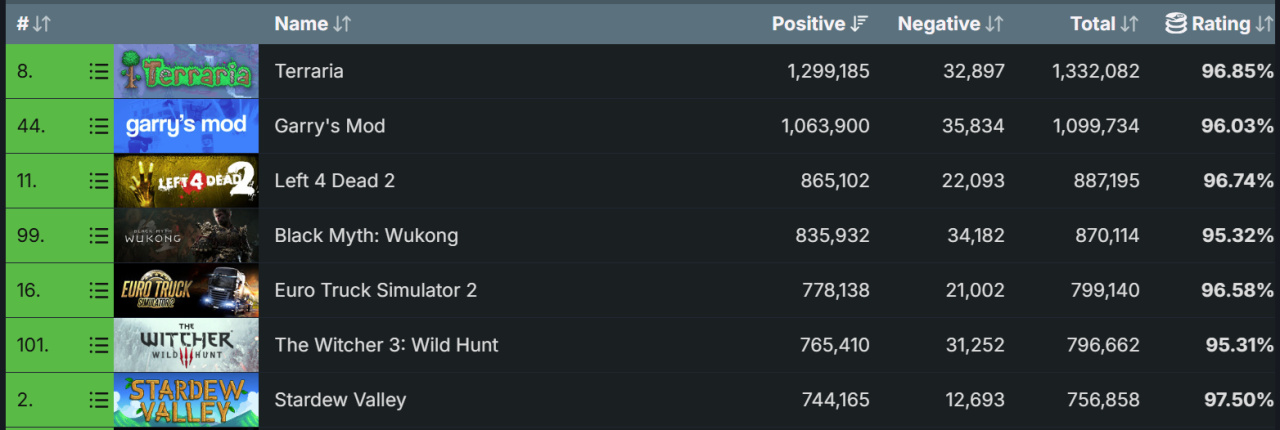Viewport: 1280px width, 430px height.
Task: Click the list icon for Stardew Valley
Action: [98, 400]
